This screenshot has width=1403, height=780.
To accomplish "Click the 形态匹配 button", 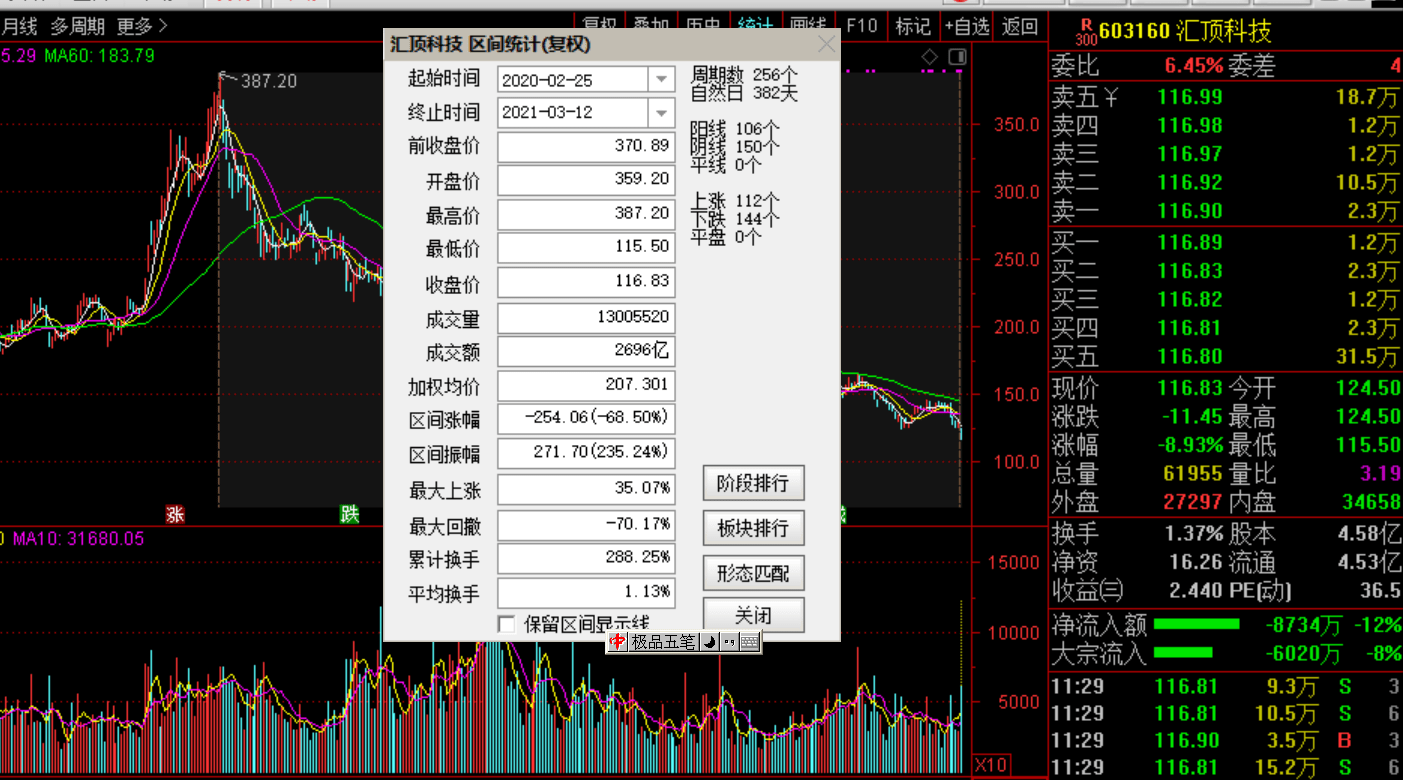I will pyautogui.click(x=754, y=573).
